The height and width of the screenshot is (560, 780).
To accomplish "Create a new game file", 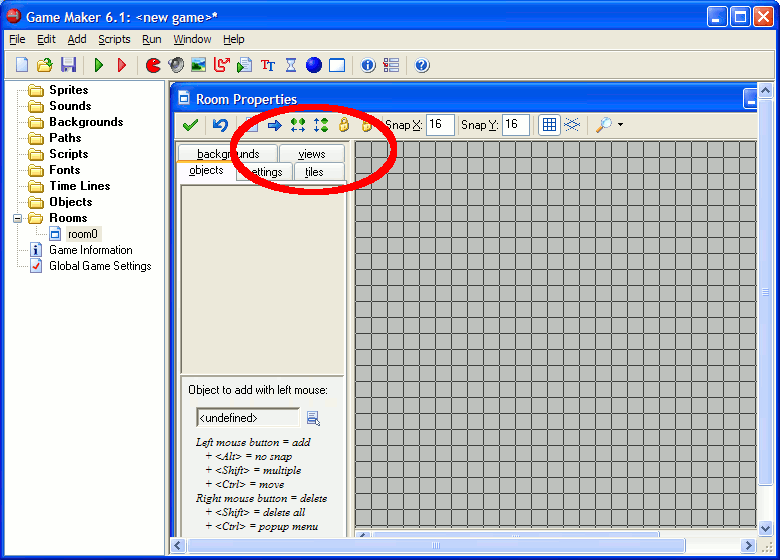I will tap(22, 65).
